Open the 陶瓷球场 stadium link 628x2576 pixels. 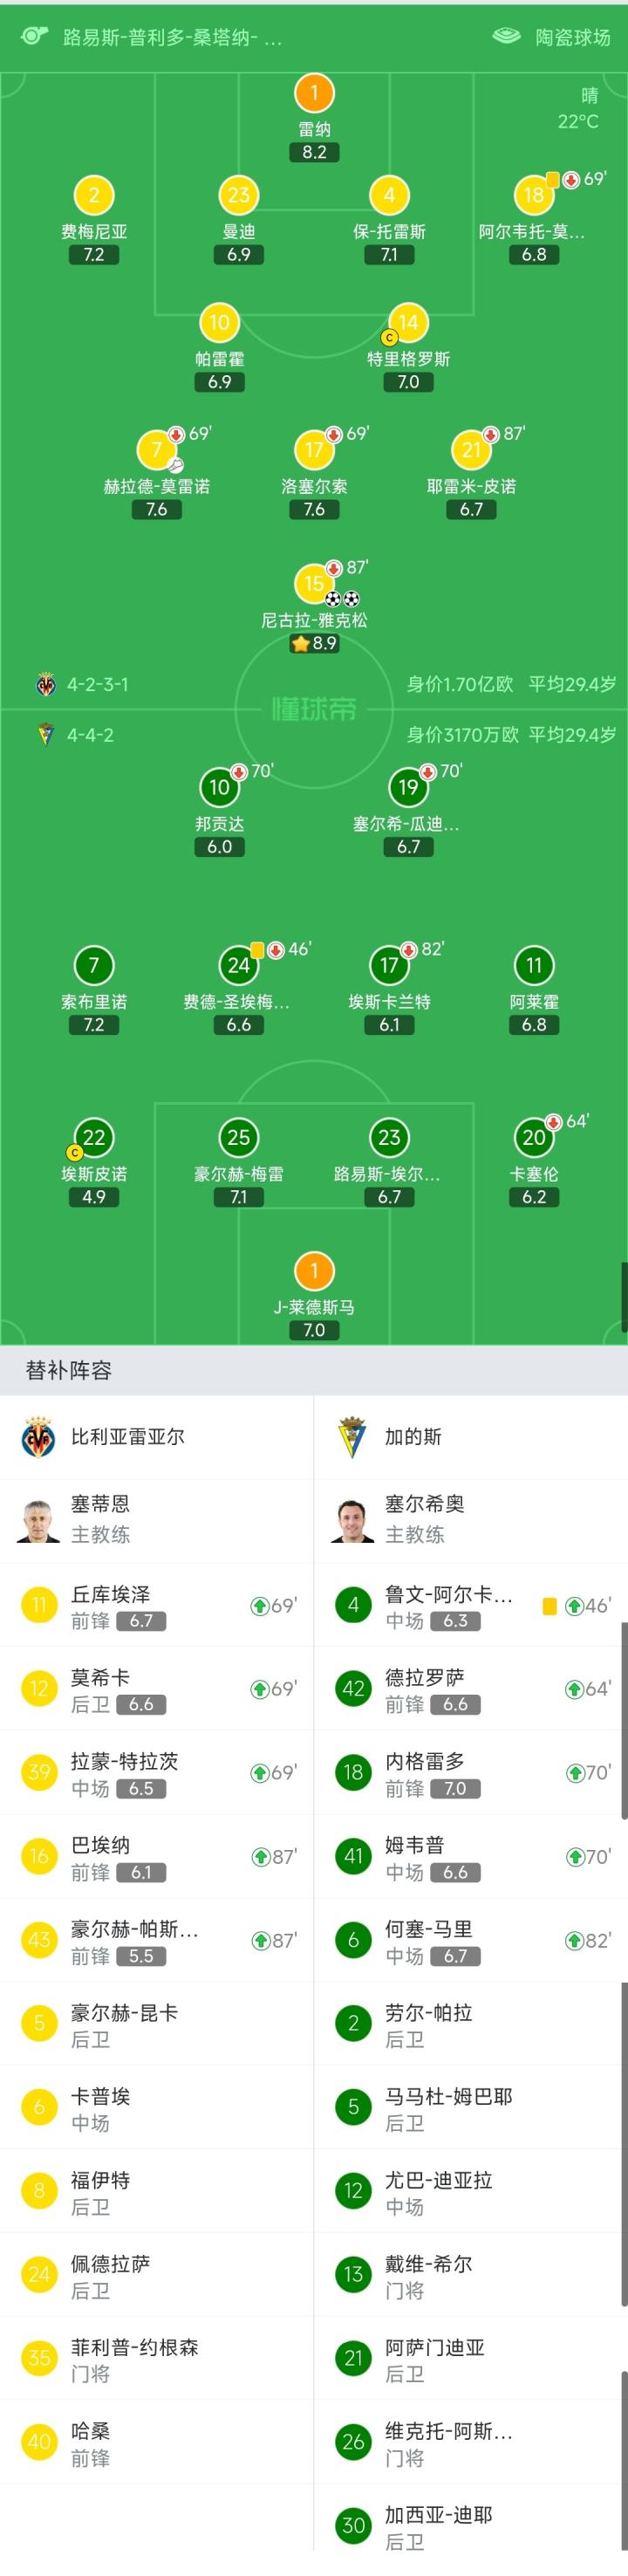572,37
